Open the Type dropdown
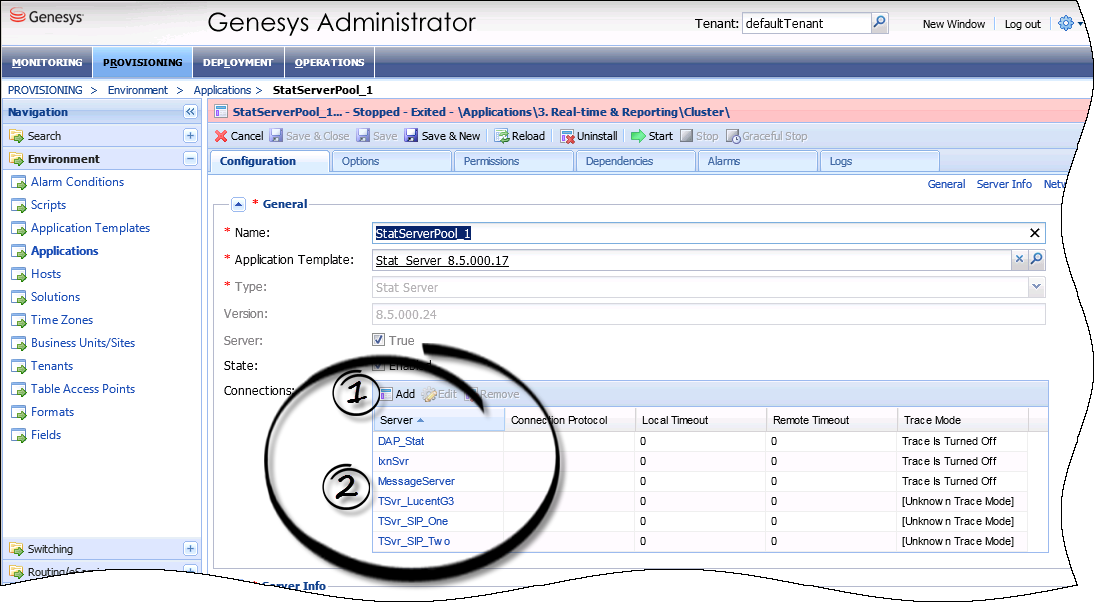The width and height of the screenshot is (1095, 603). [x=1036, y=287]
